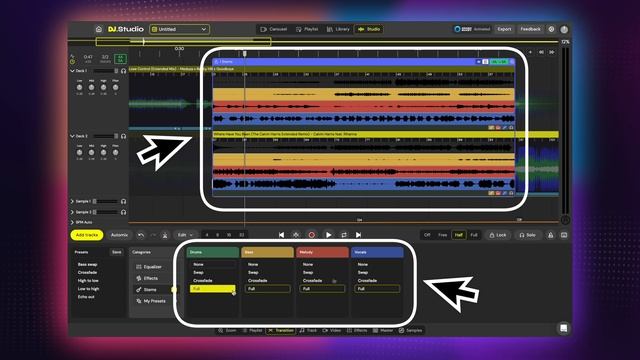Toggle headphone cue on Deck 1
The image size is (640, 360).
123,71
